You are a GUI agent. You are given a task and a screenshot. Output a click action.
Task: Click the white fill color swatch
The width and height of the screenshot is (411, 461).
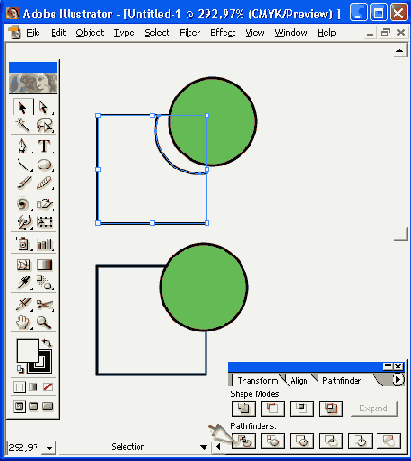(x=27, y=350)
